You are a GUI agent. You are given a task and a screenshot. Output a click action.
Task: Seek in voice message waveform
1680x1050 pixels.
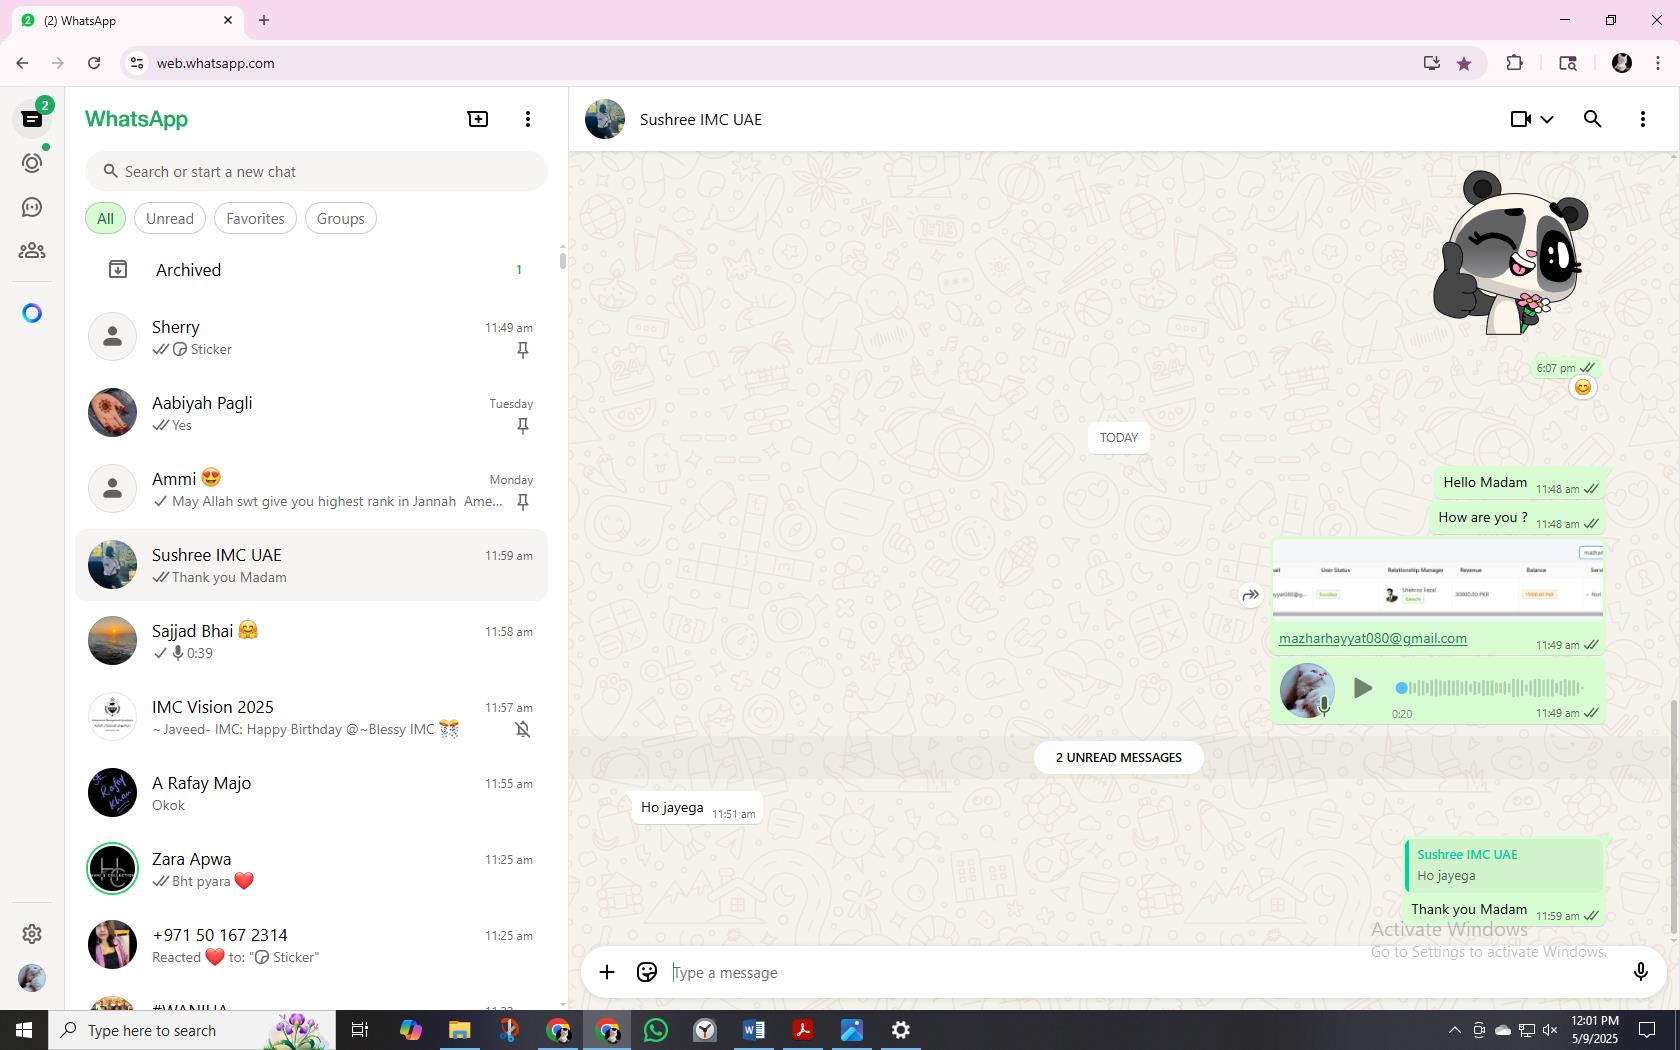pyautogui.click(x=1490, y=688)
